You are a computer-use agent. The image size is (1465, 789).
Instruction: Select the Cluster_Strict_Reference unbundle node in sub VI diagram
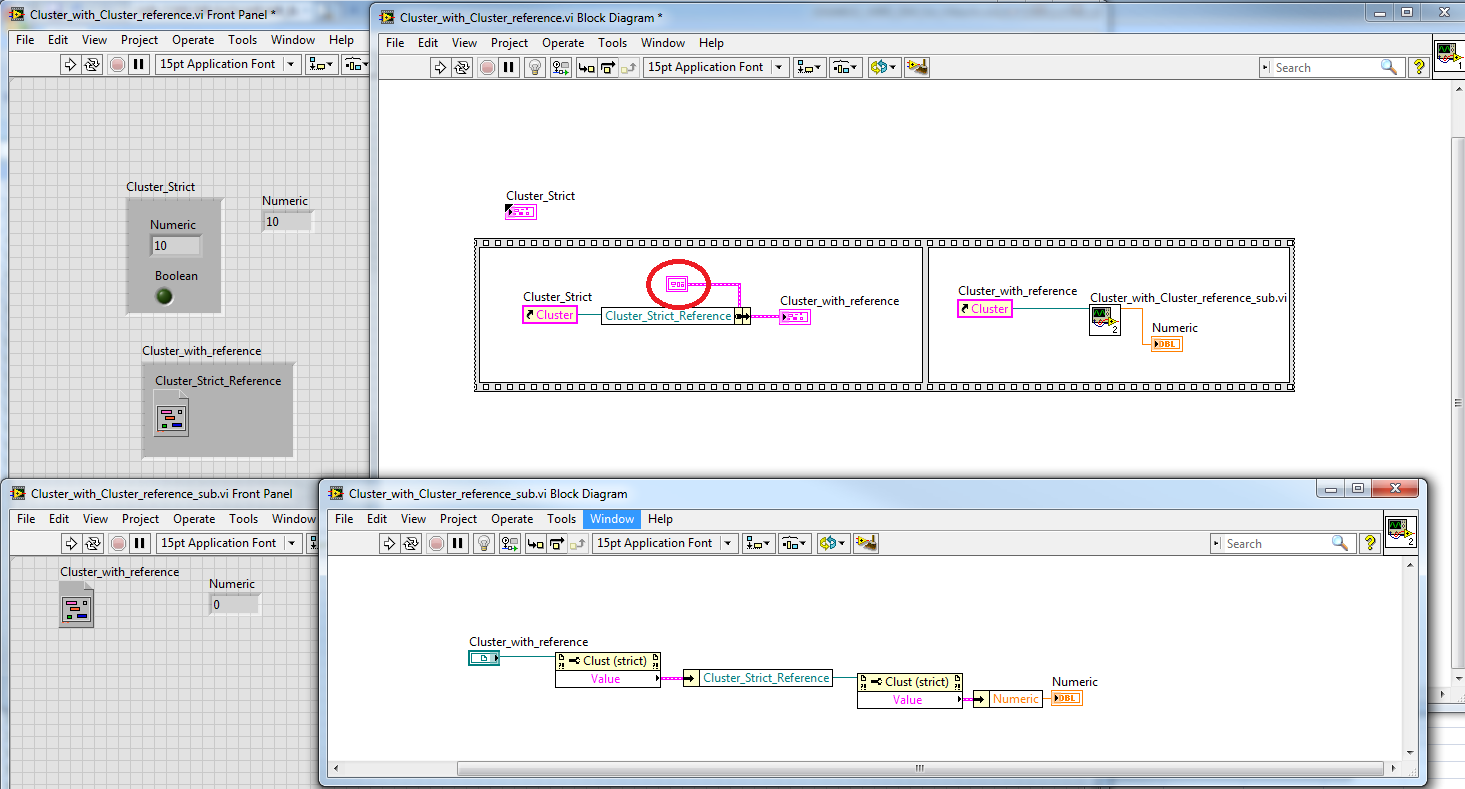click(x=758, y=678)
